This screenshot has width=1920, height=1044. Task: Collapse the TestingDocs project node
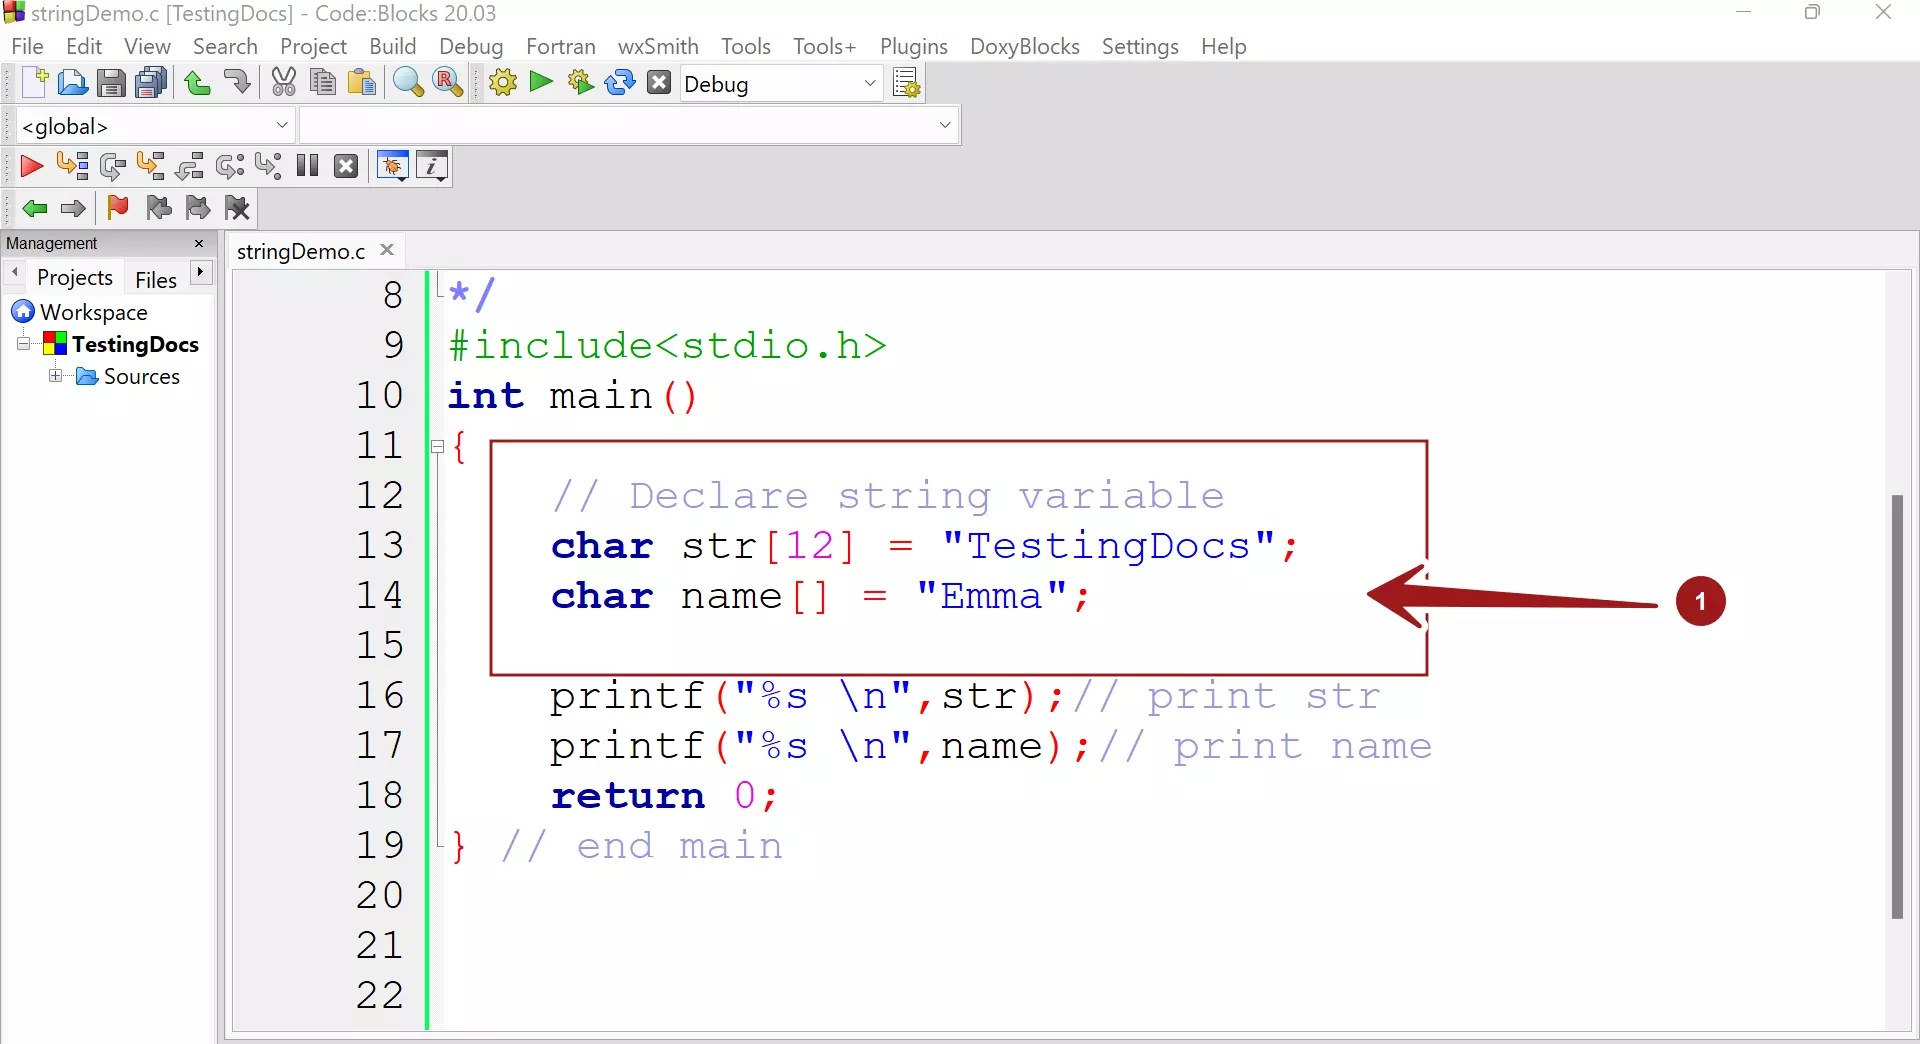[x=23, y=344]
